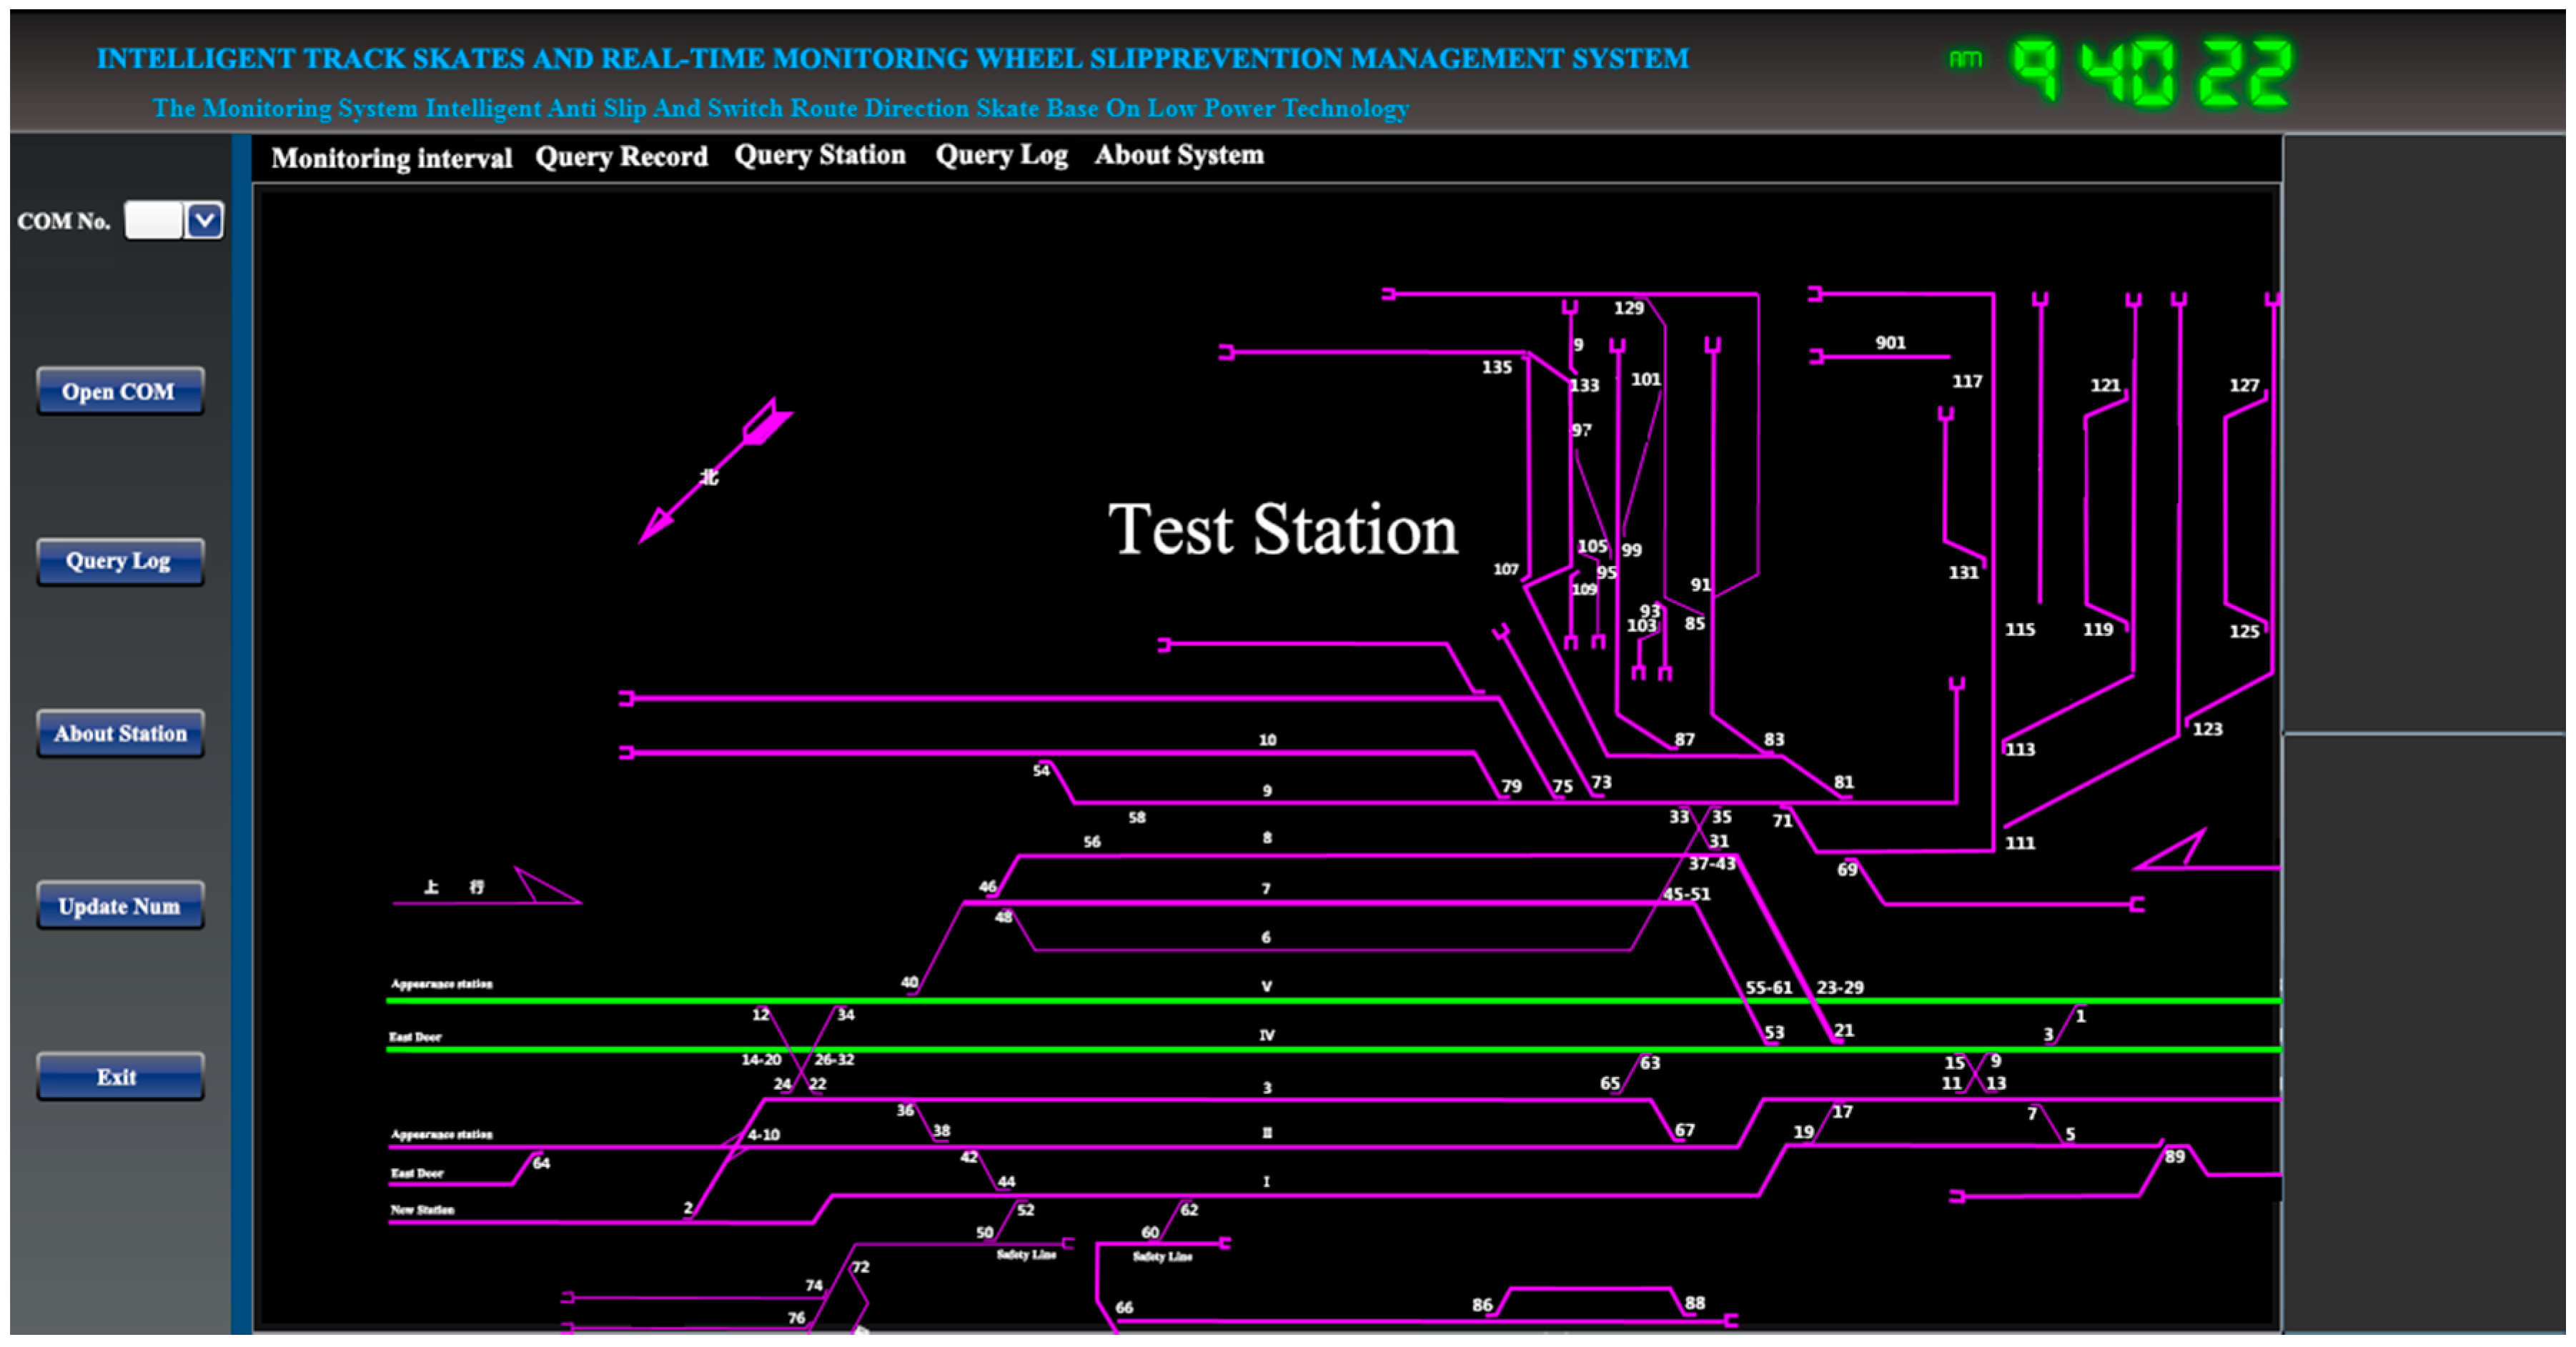Click switch 129 at the top of the yard
The width and height of the screenshot is (2576, 1347).
click(x=1628, y=308)
